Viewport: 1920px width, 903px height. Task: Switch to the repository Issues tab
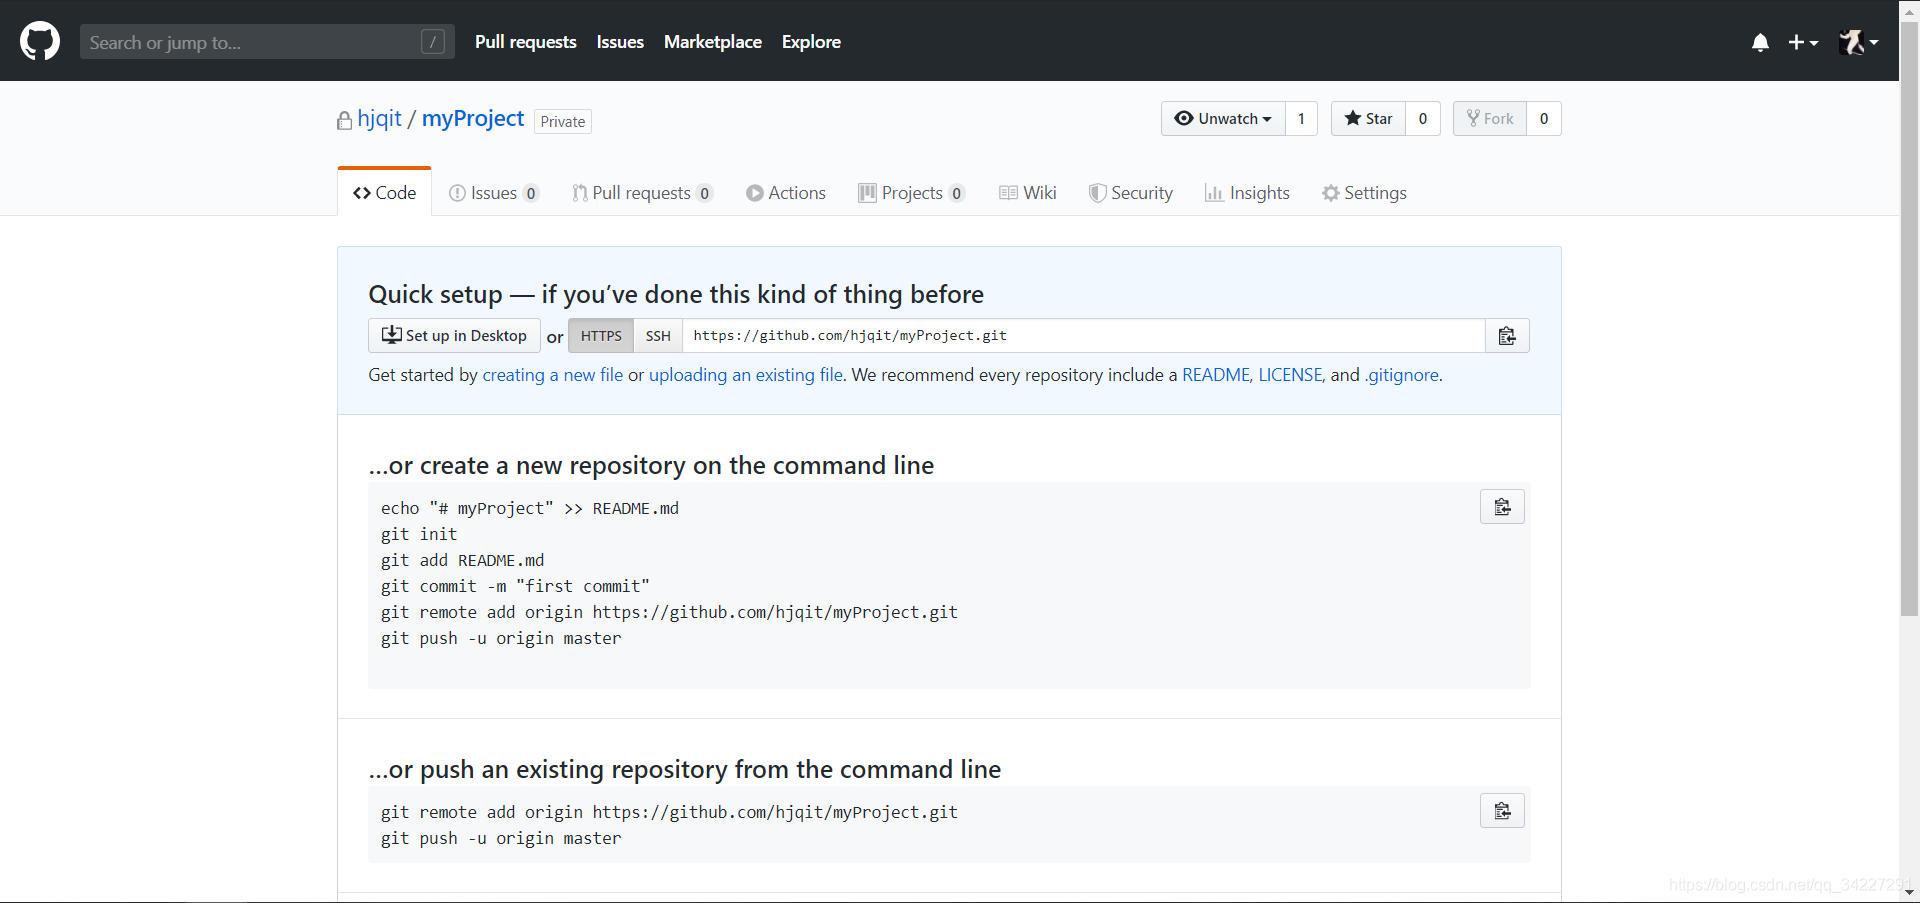coord(494,193)
